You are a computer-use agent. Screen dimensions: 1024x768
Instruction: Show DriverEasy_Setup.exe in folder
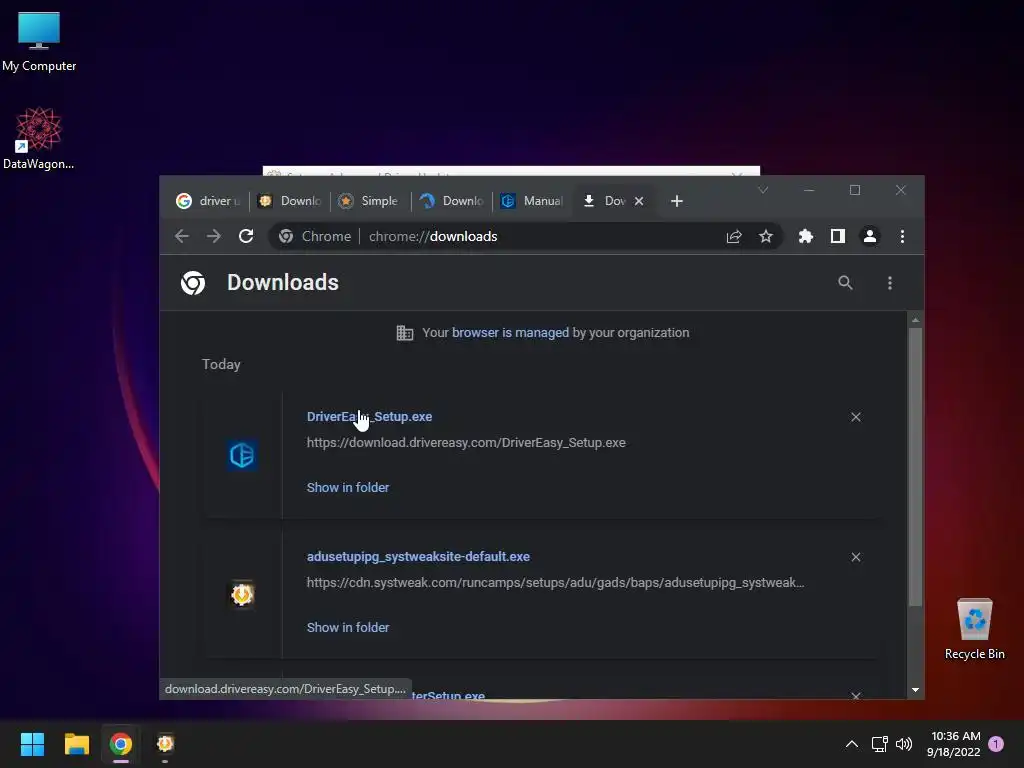click(x=347, y=488)
